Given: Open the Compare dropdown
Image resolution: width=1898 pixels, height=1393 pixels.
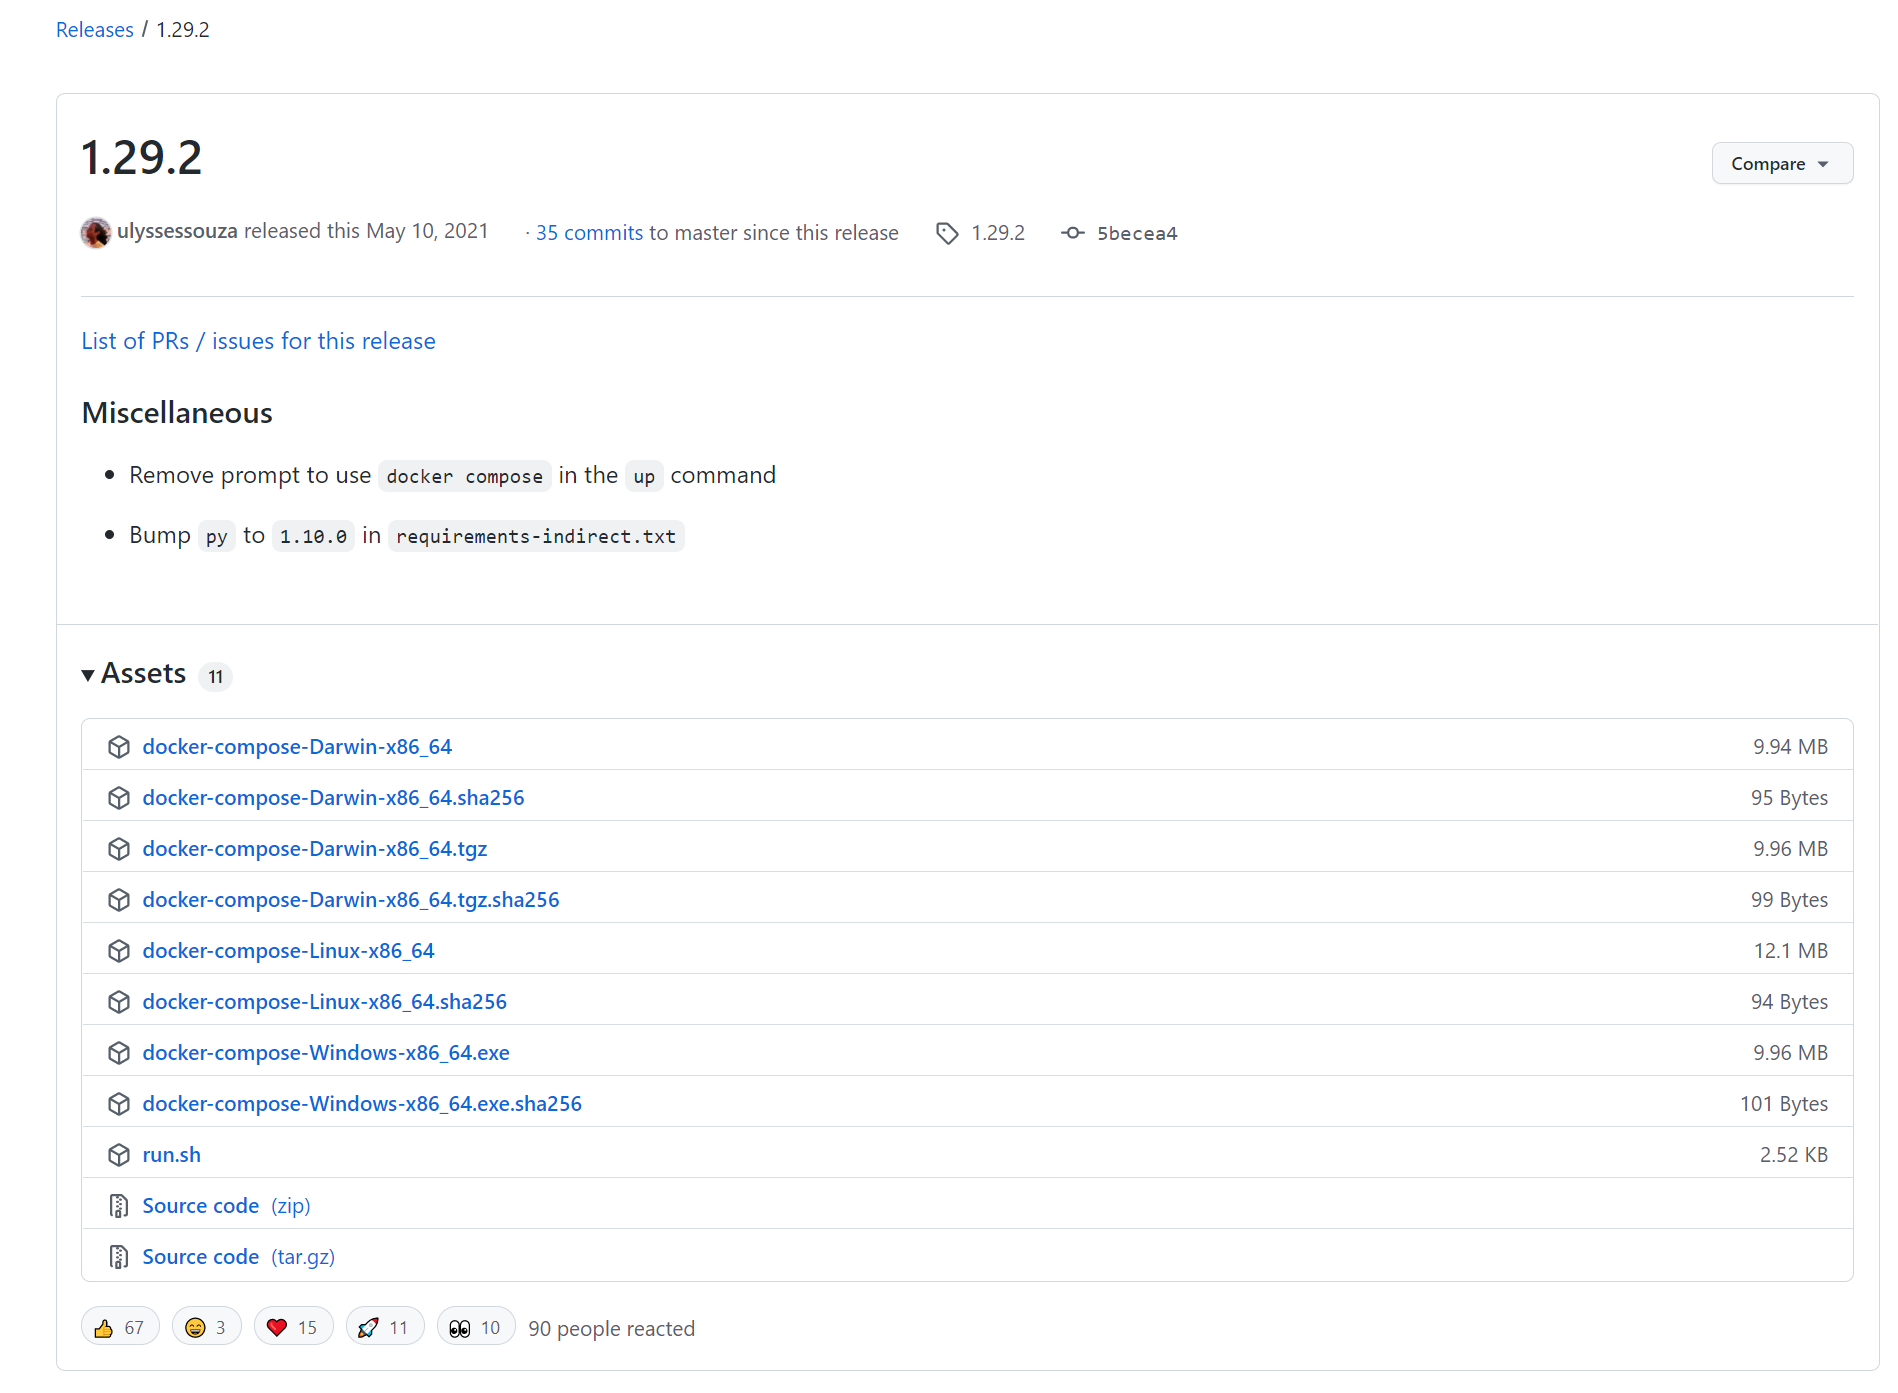Looking at the screenshot, I should click(x=1782, y=163).
